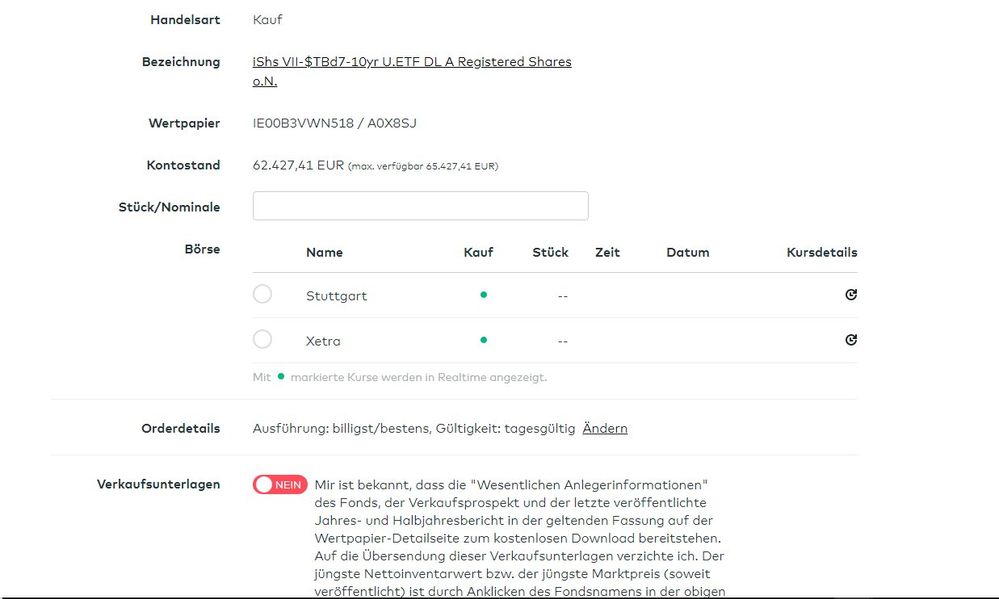Toggle the Verkaufsunterlagen NEIN switch

click(280, 484)
